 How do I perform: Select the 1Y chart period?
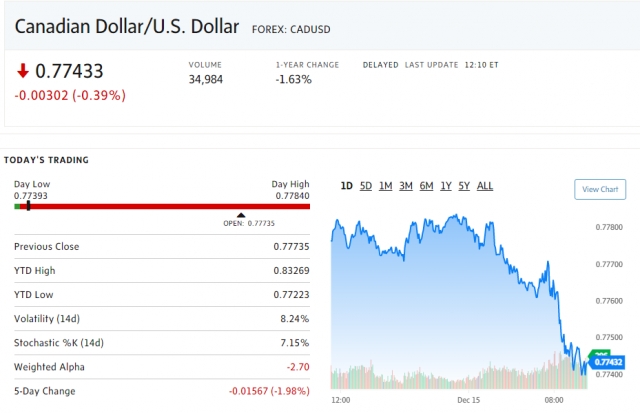pos(446,186)
